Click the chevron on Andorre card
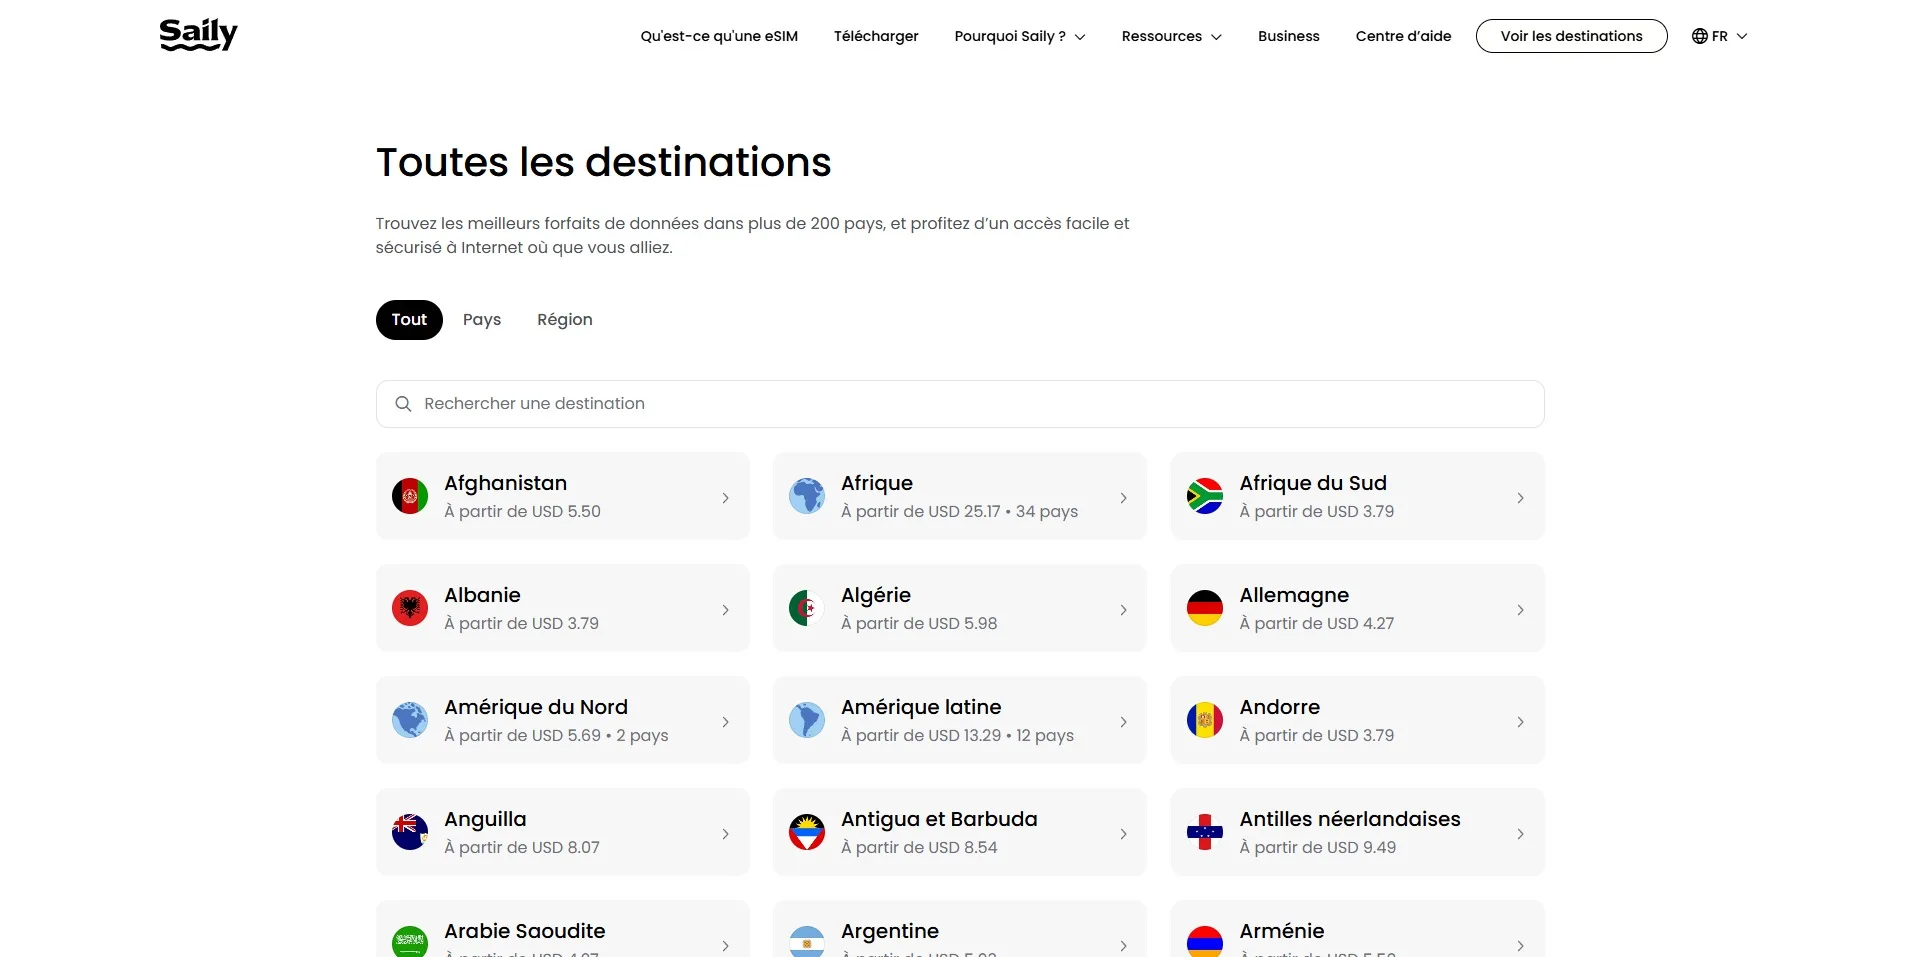Viewport: 1920px width, 957px height. point(1521,722)
